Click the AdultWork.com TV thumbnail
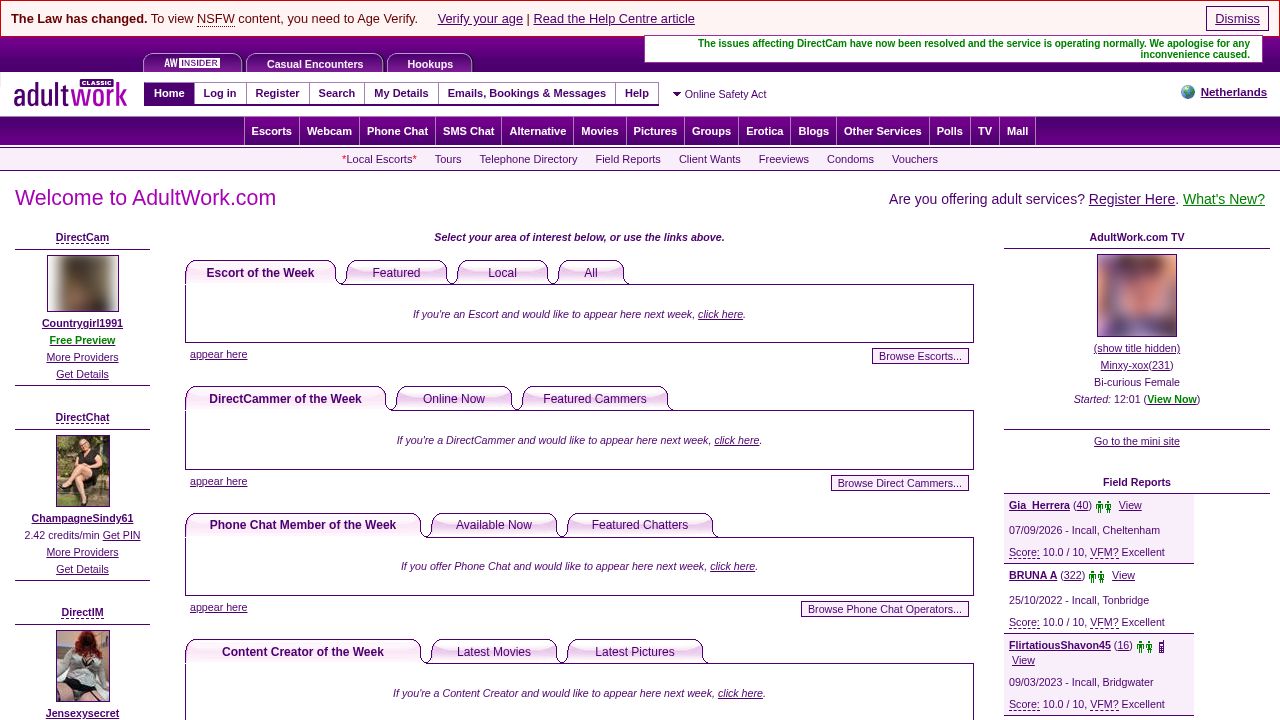The width and height of the screenshot is (1280, 720). (1137, 295)
